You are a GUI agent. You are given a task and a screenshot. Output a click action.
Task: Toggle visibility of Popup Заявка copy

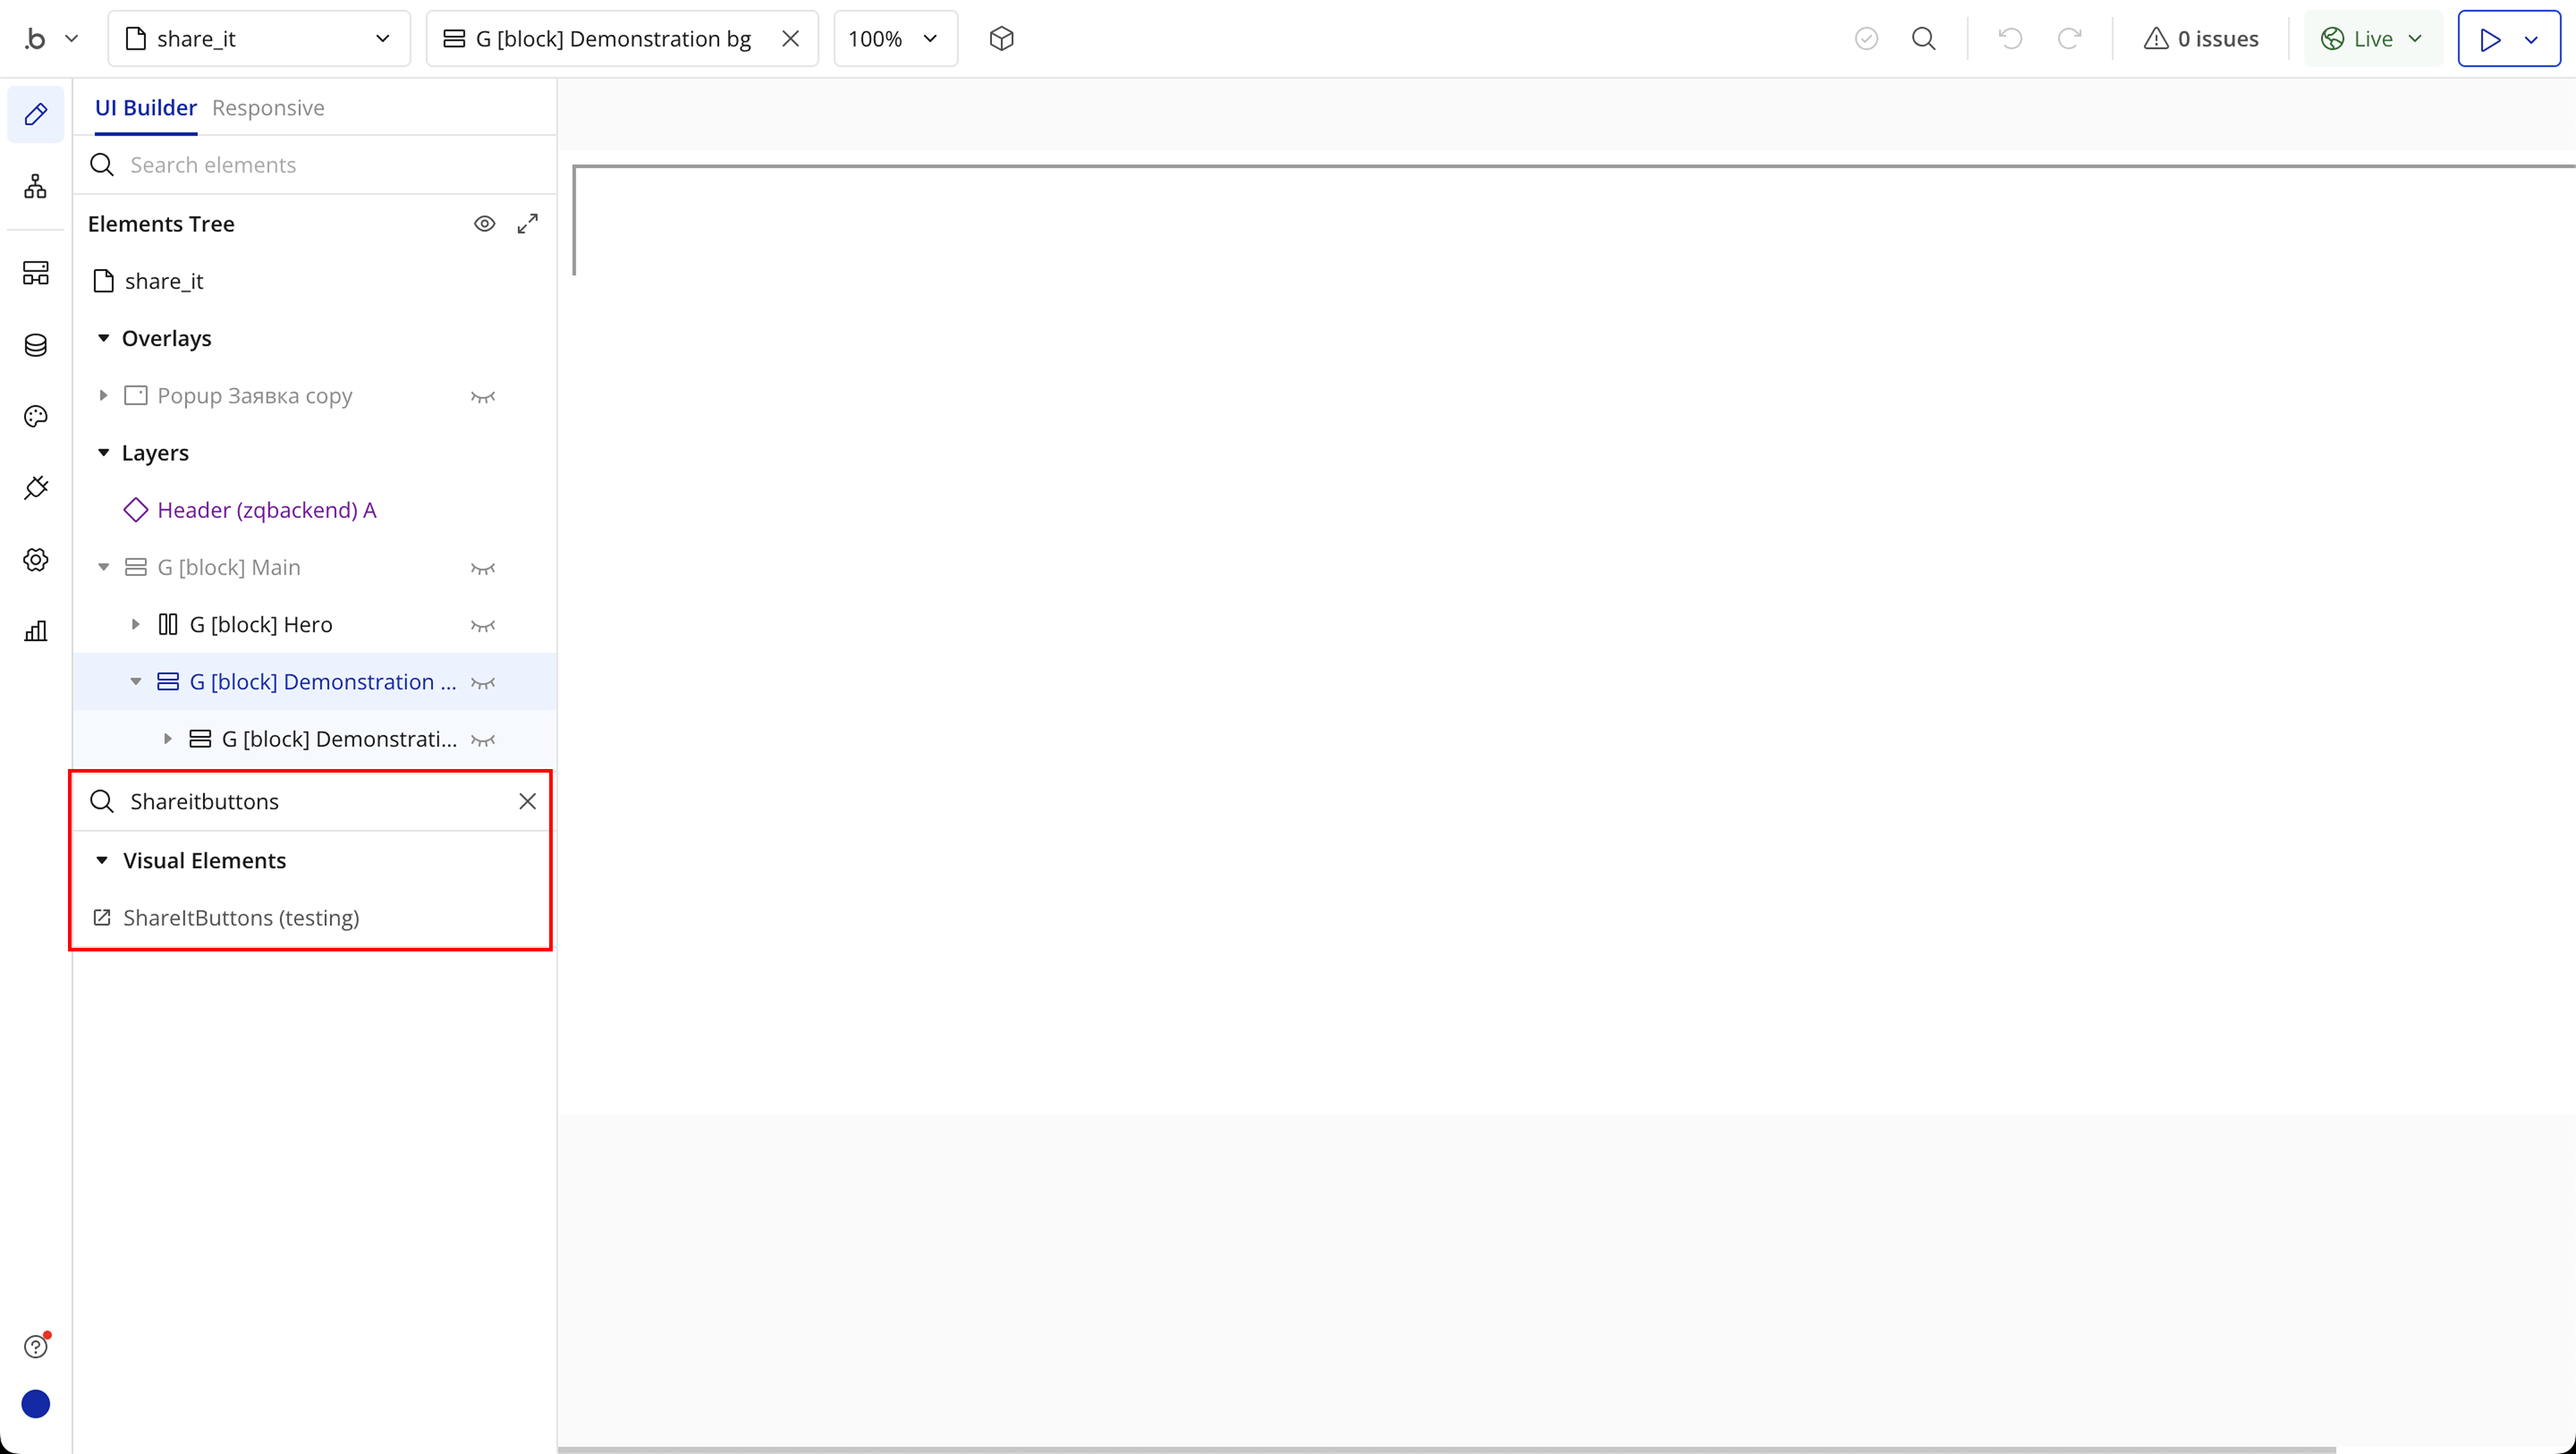(483, 396)
